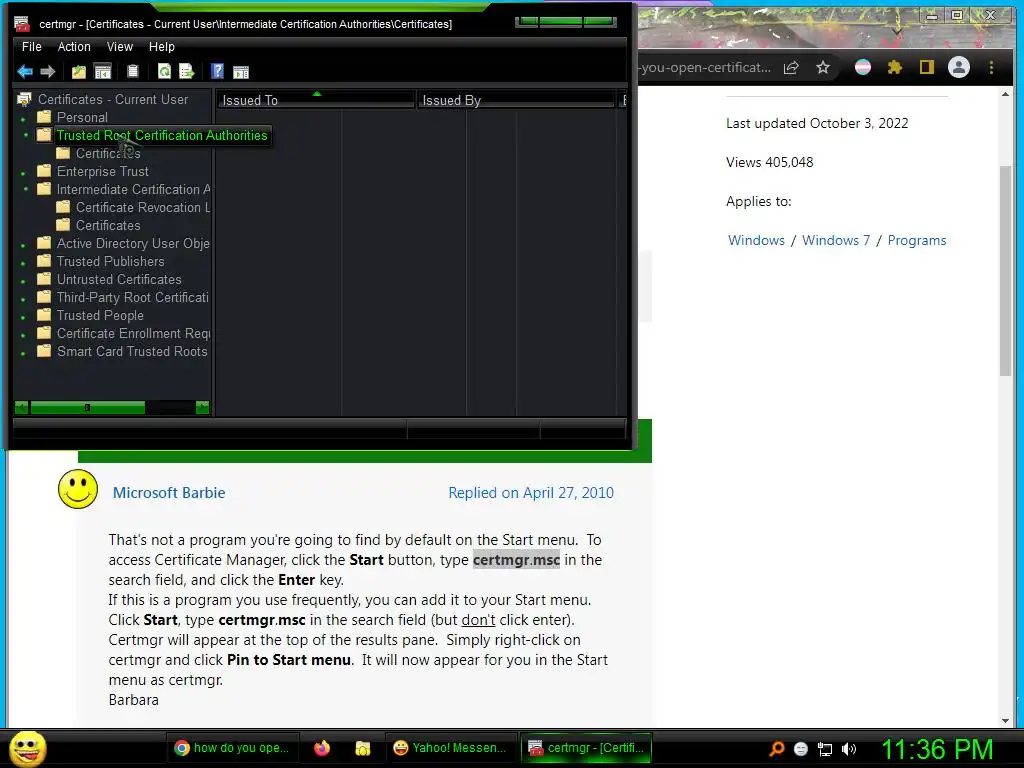The width and height of the screenshot is (1024, 768).
Task: Click the Export List toolbar icon
Action: point(187,71)
